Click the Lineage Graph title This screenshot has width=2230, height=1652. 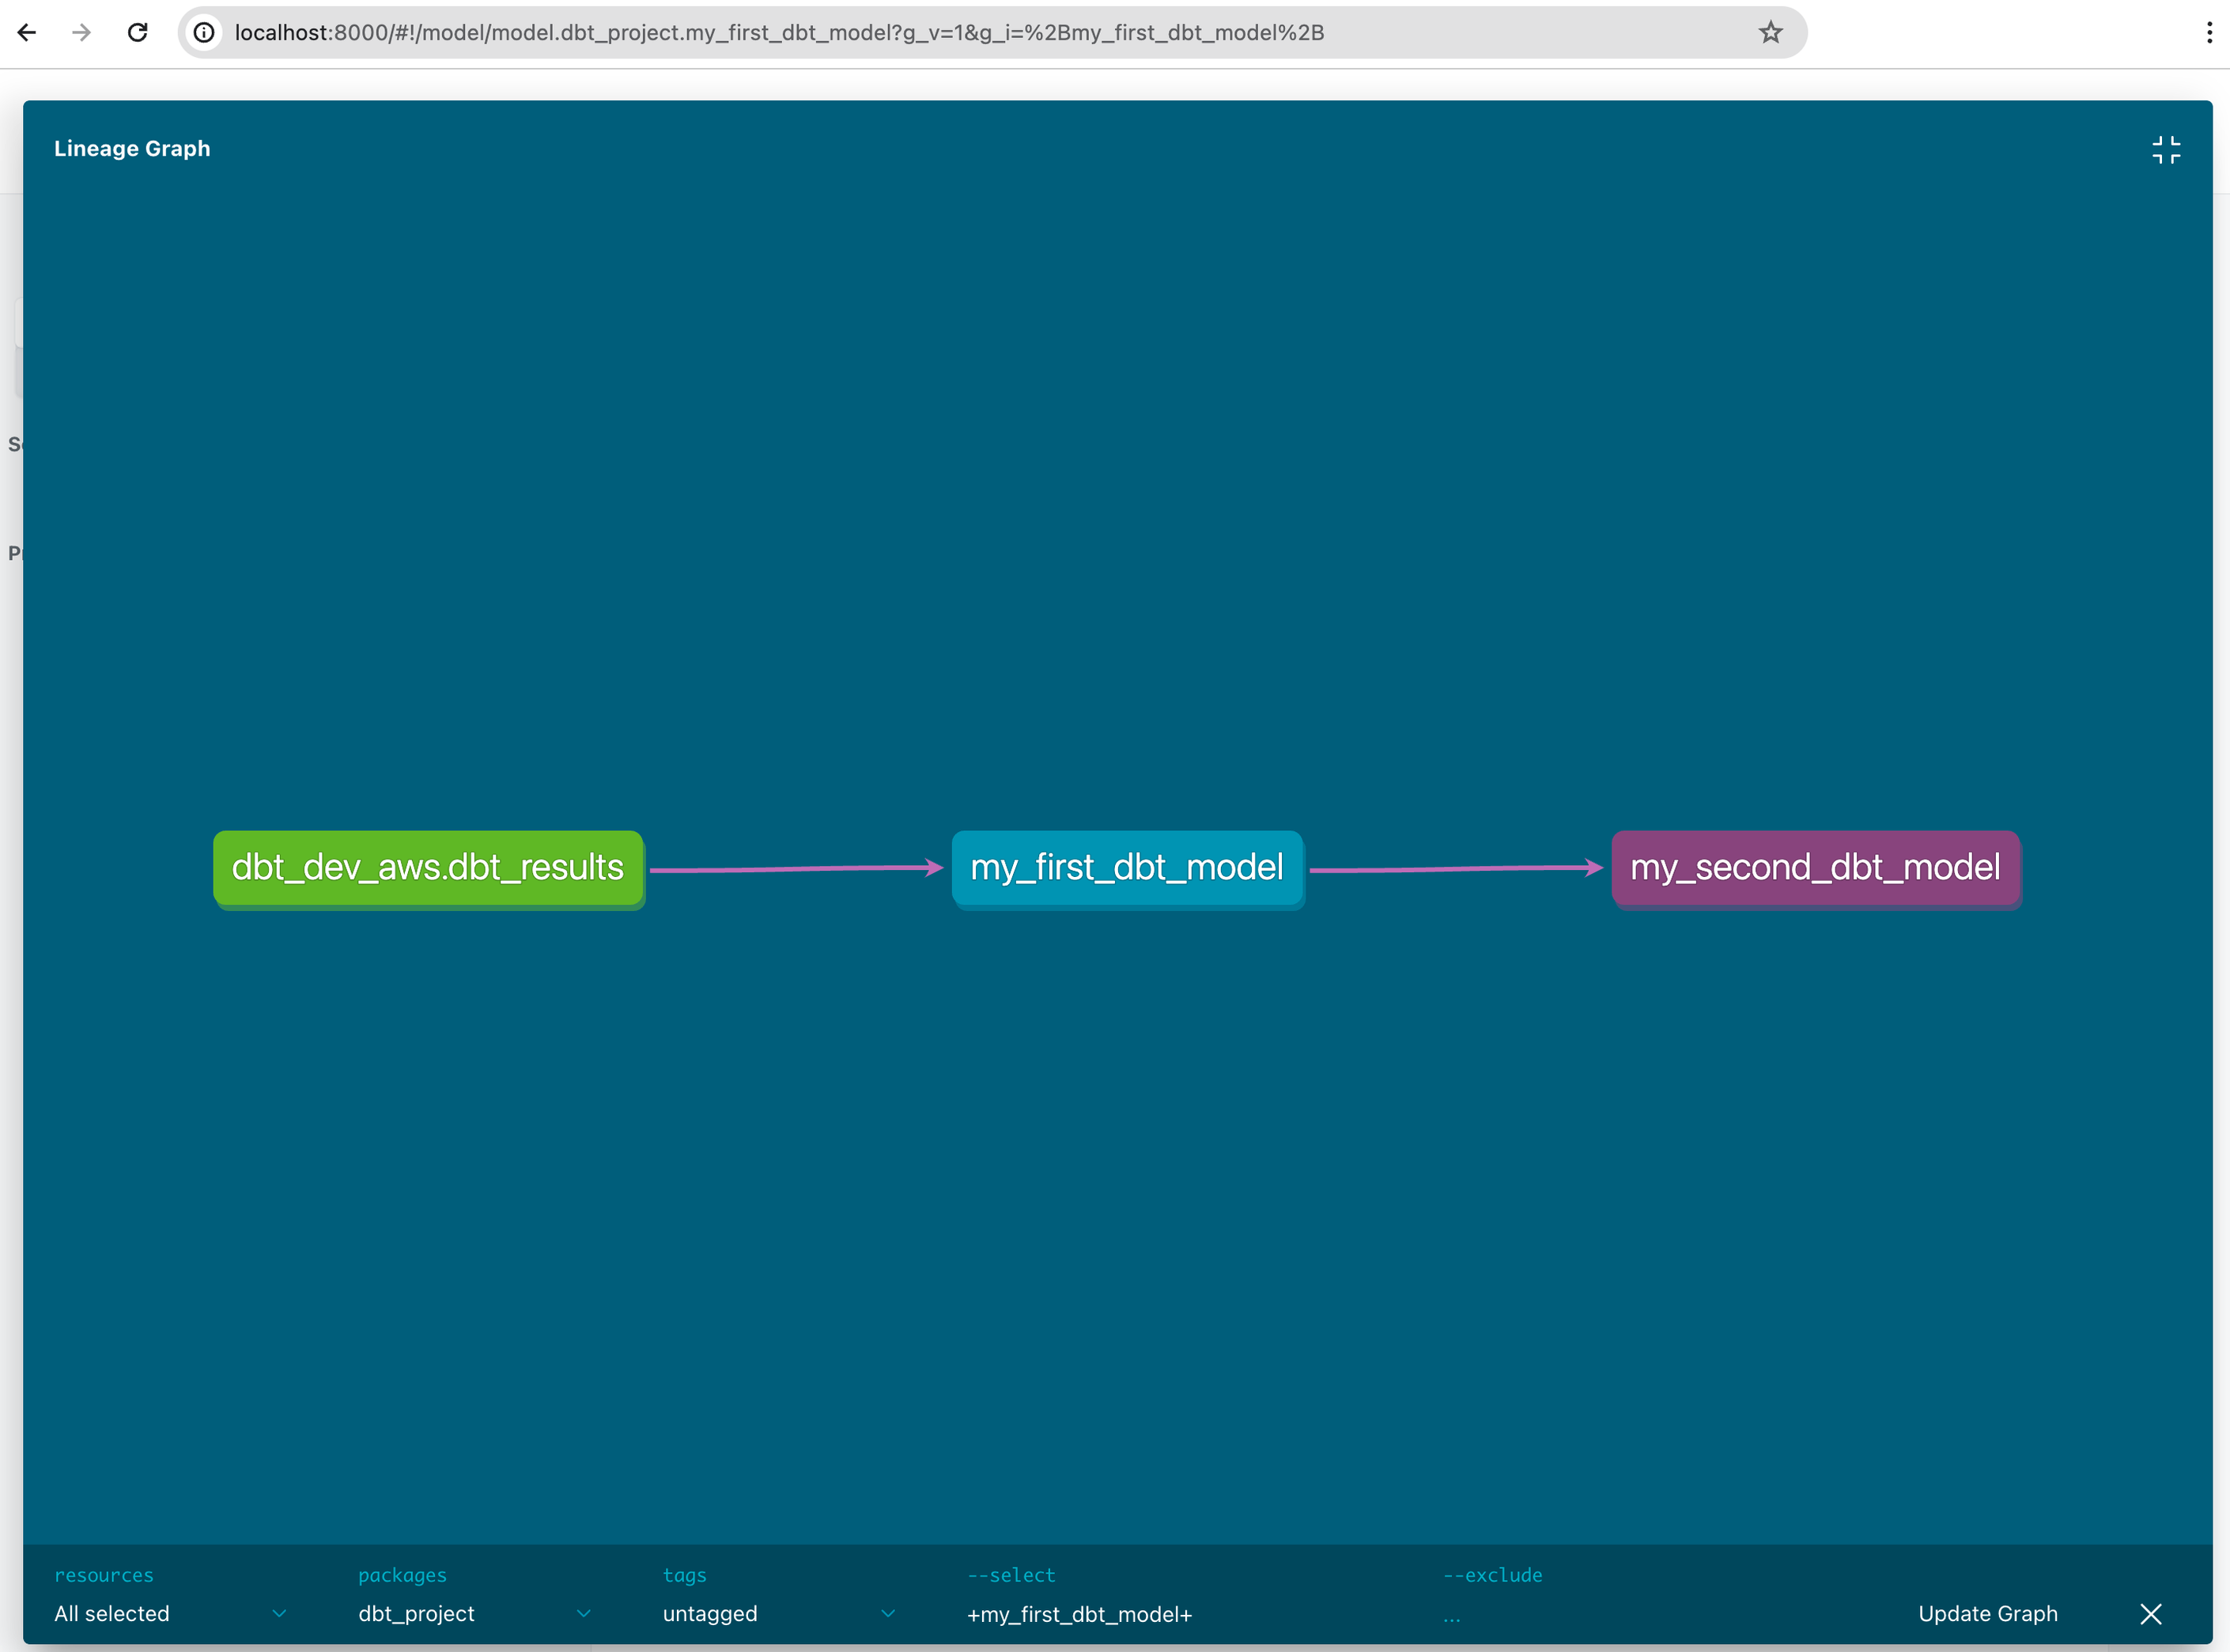point(132,148)
